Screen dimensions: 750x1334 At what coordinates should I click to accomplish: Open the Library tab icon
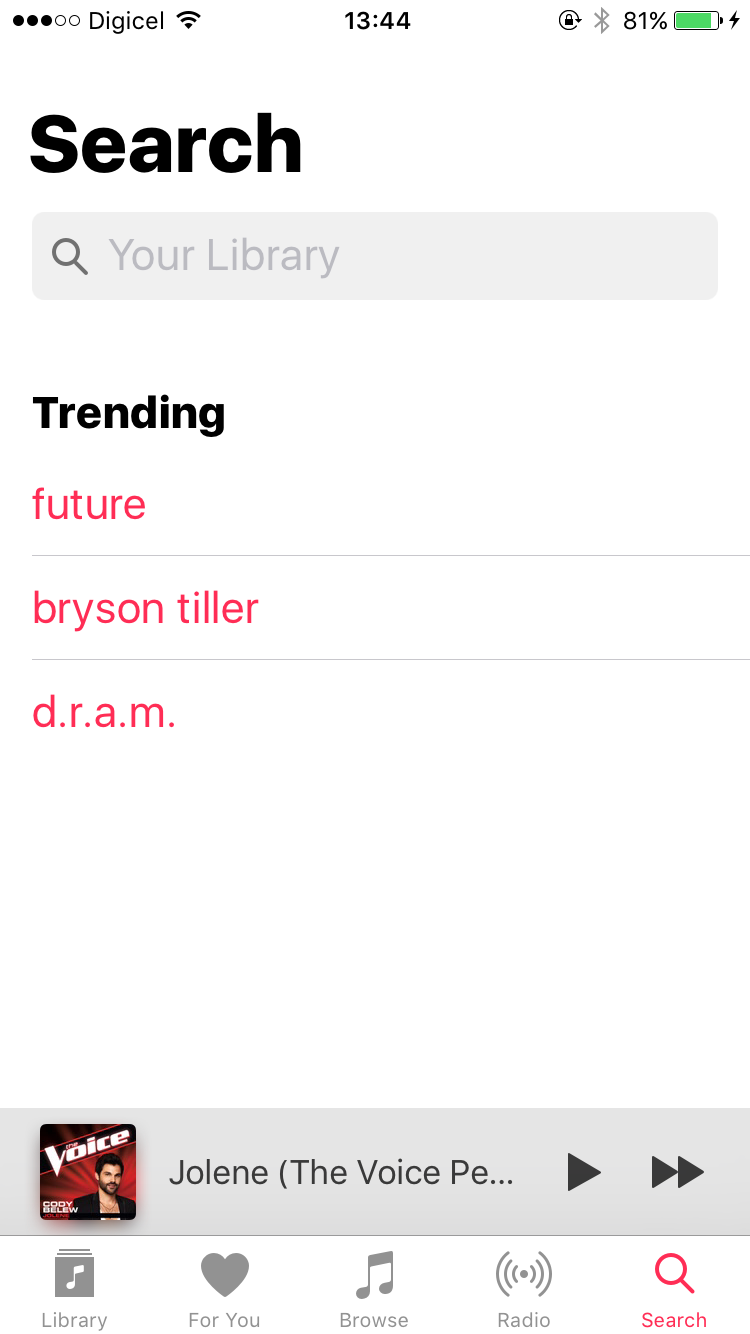74,1274
